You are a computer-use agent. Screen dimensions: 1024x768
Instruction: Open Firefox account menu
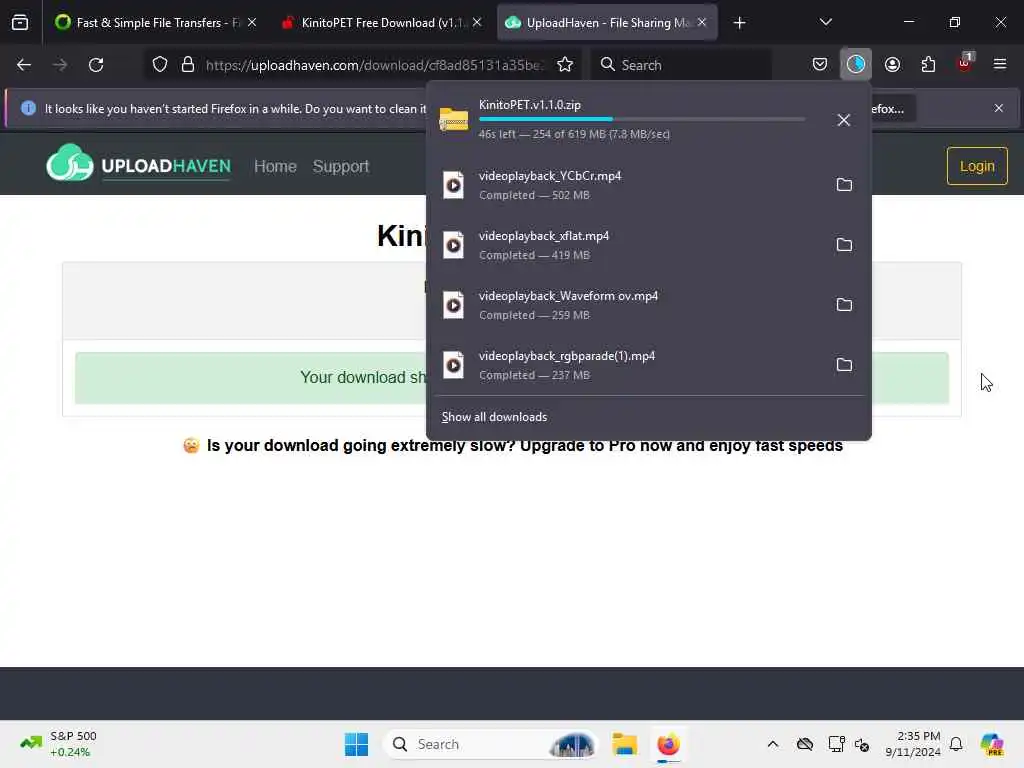[893, 65]
